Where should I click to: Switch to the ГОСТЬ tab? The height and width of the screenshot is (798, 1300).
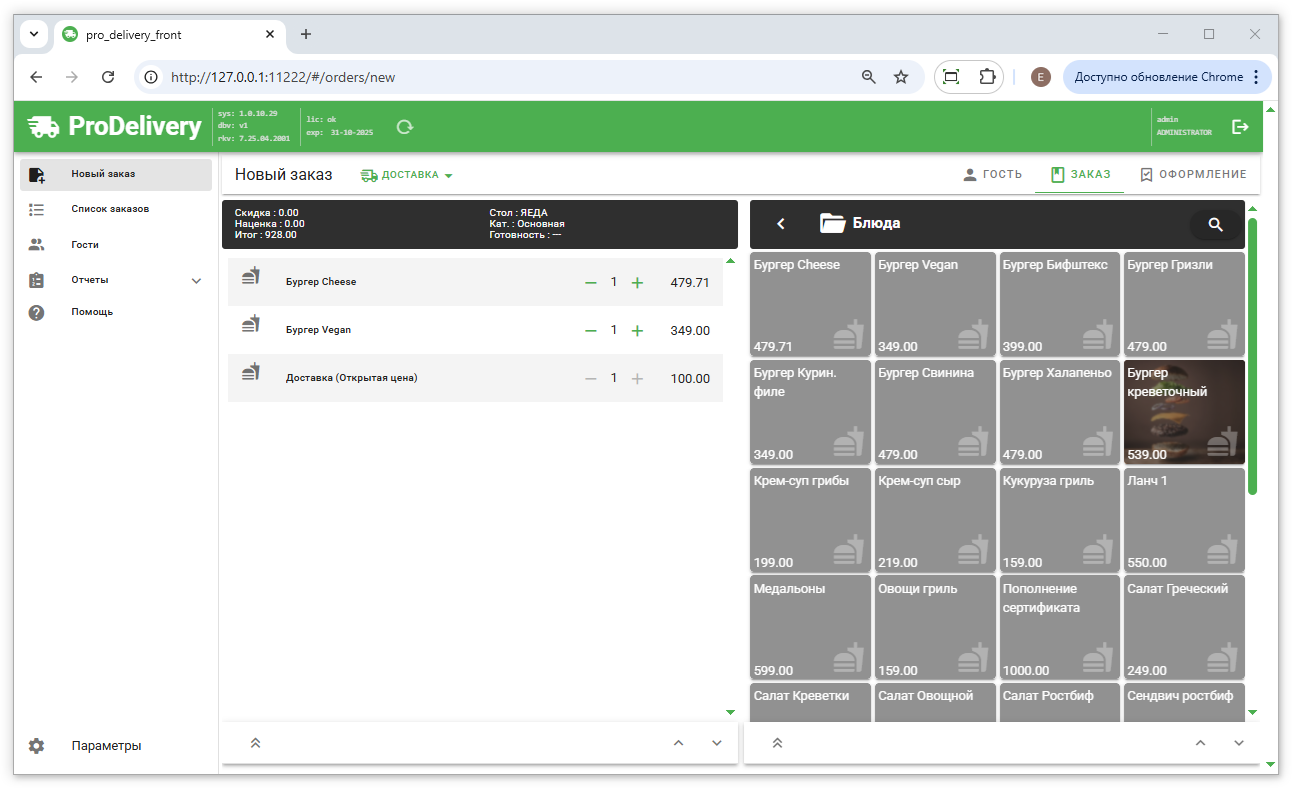tap(992, 174)
